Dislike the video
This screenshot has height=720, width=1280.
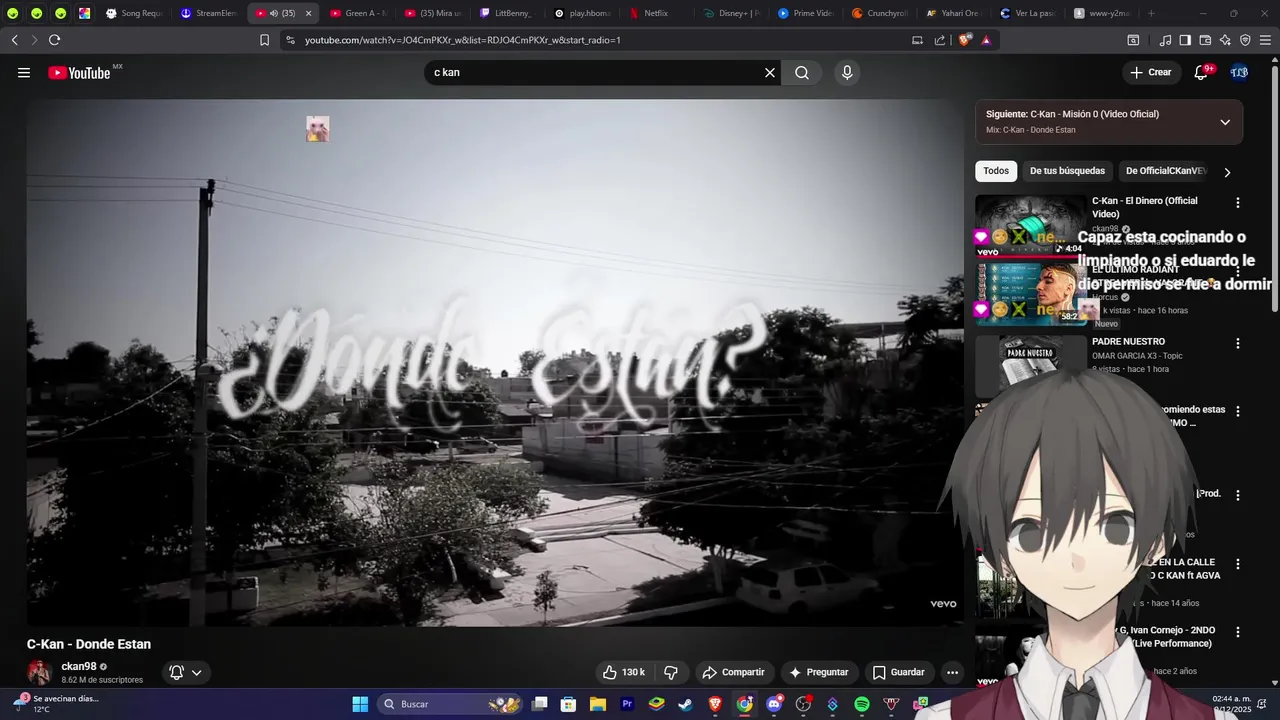tap(671, 672)
